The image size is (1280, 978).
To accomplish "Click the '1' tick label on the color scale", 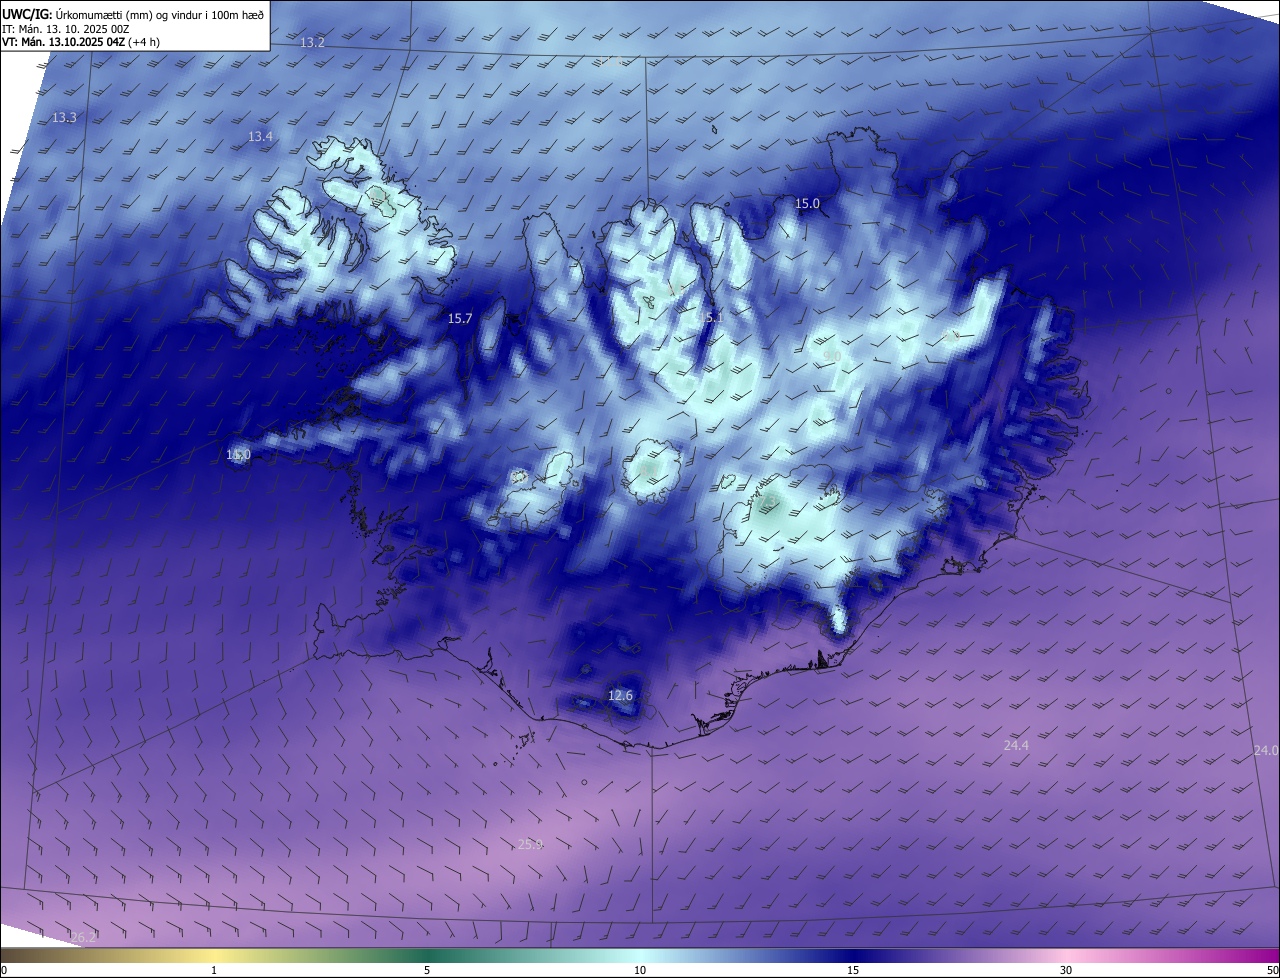I will (x=214, y=970).
